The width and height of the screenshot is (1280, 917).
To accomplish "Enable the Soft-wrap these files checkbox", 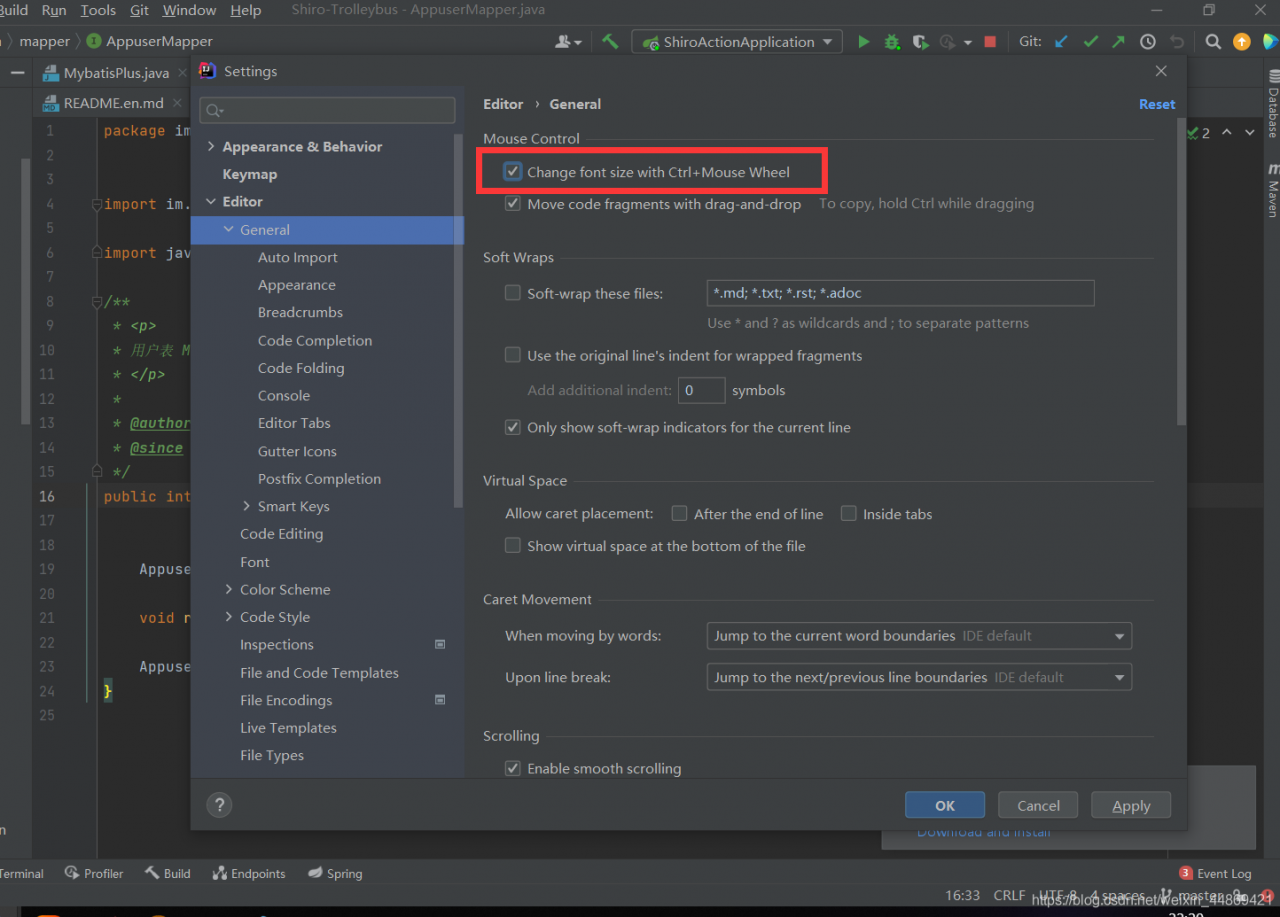I will click(x=513, y=293).
